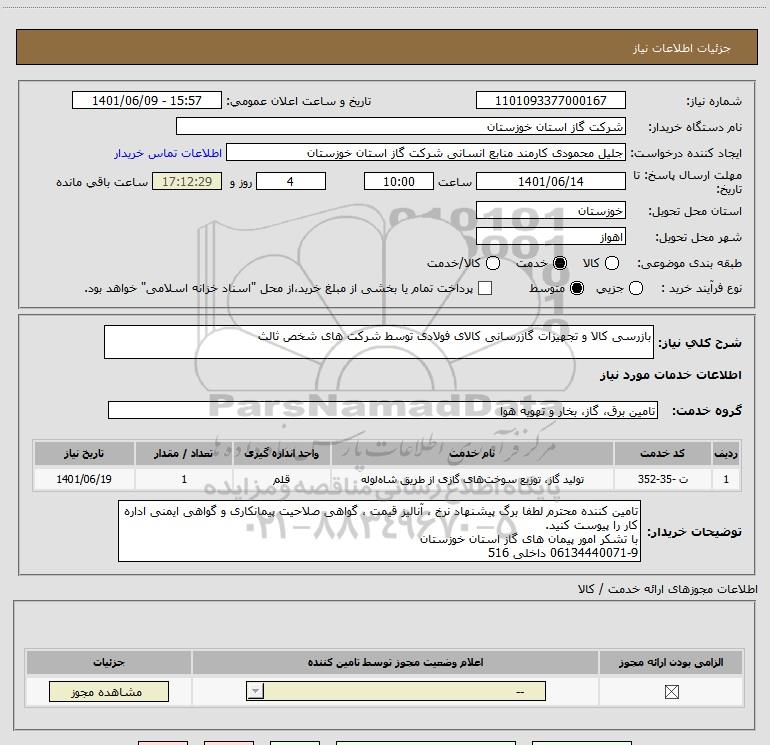Select the جزیی purchase type radio

tap(636, 288)
